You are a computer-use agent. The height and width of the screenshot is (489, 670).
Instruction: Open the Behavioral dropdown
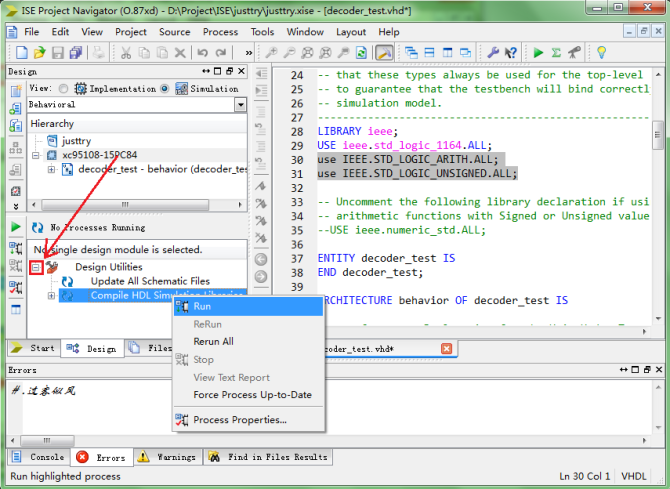(241, 104)
